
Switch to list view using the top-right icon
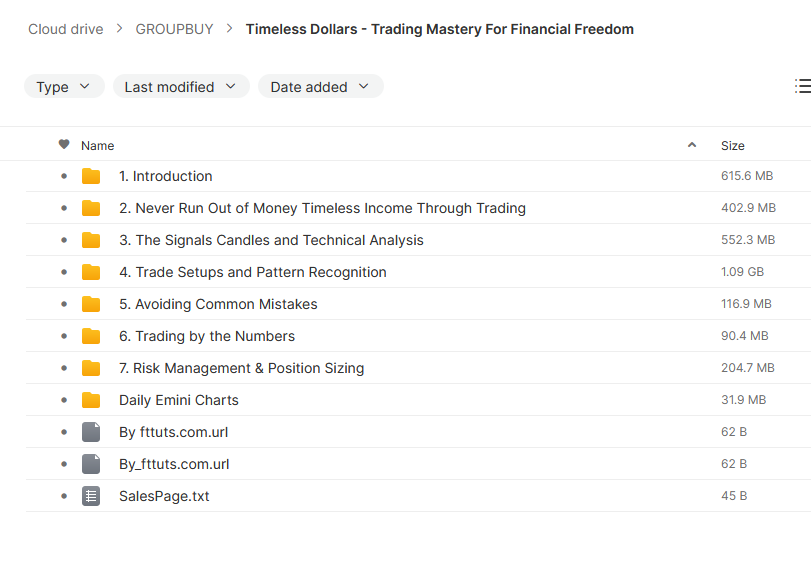[x=803, y=86]
